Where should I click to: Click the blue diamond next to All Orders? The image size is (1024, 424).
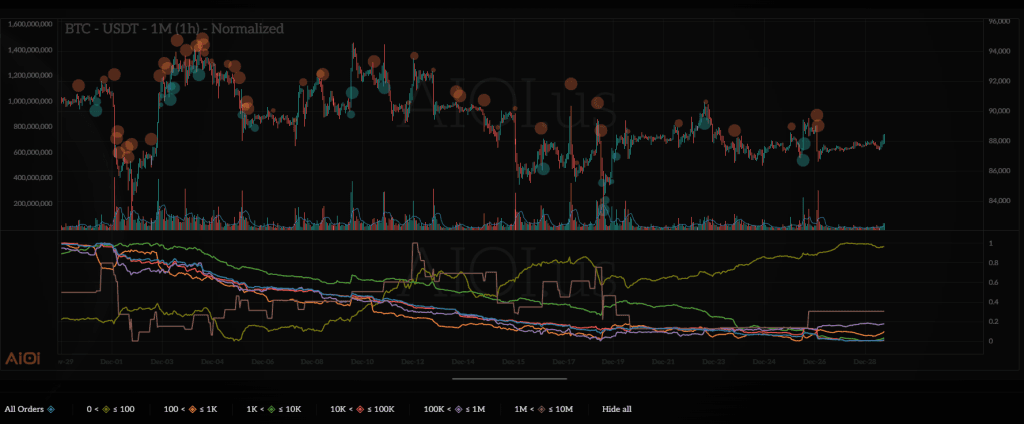51,408
